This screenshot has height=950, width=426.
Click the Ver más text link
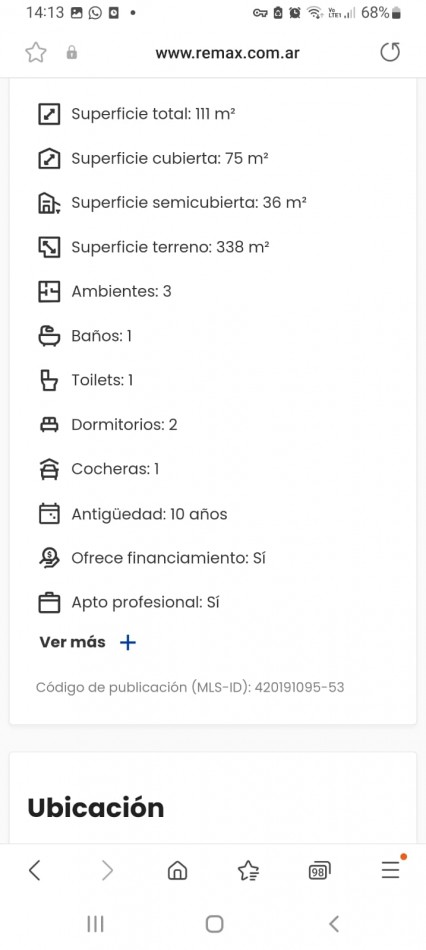(72, 642)
